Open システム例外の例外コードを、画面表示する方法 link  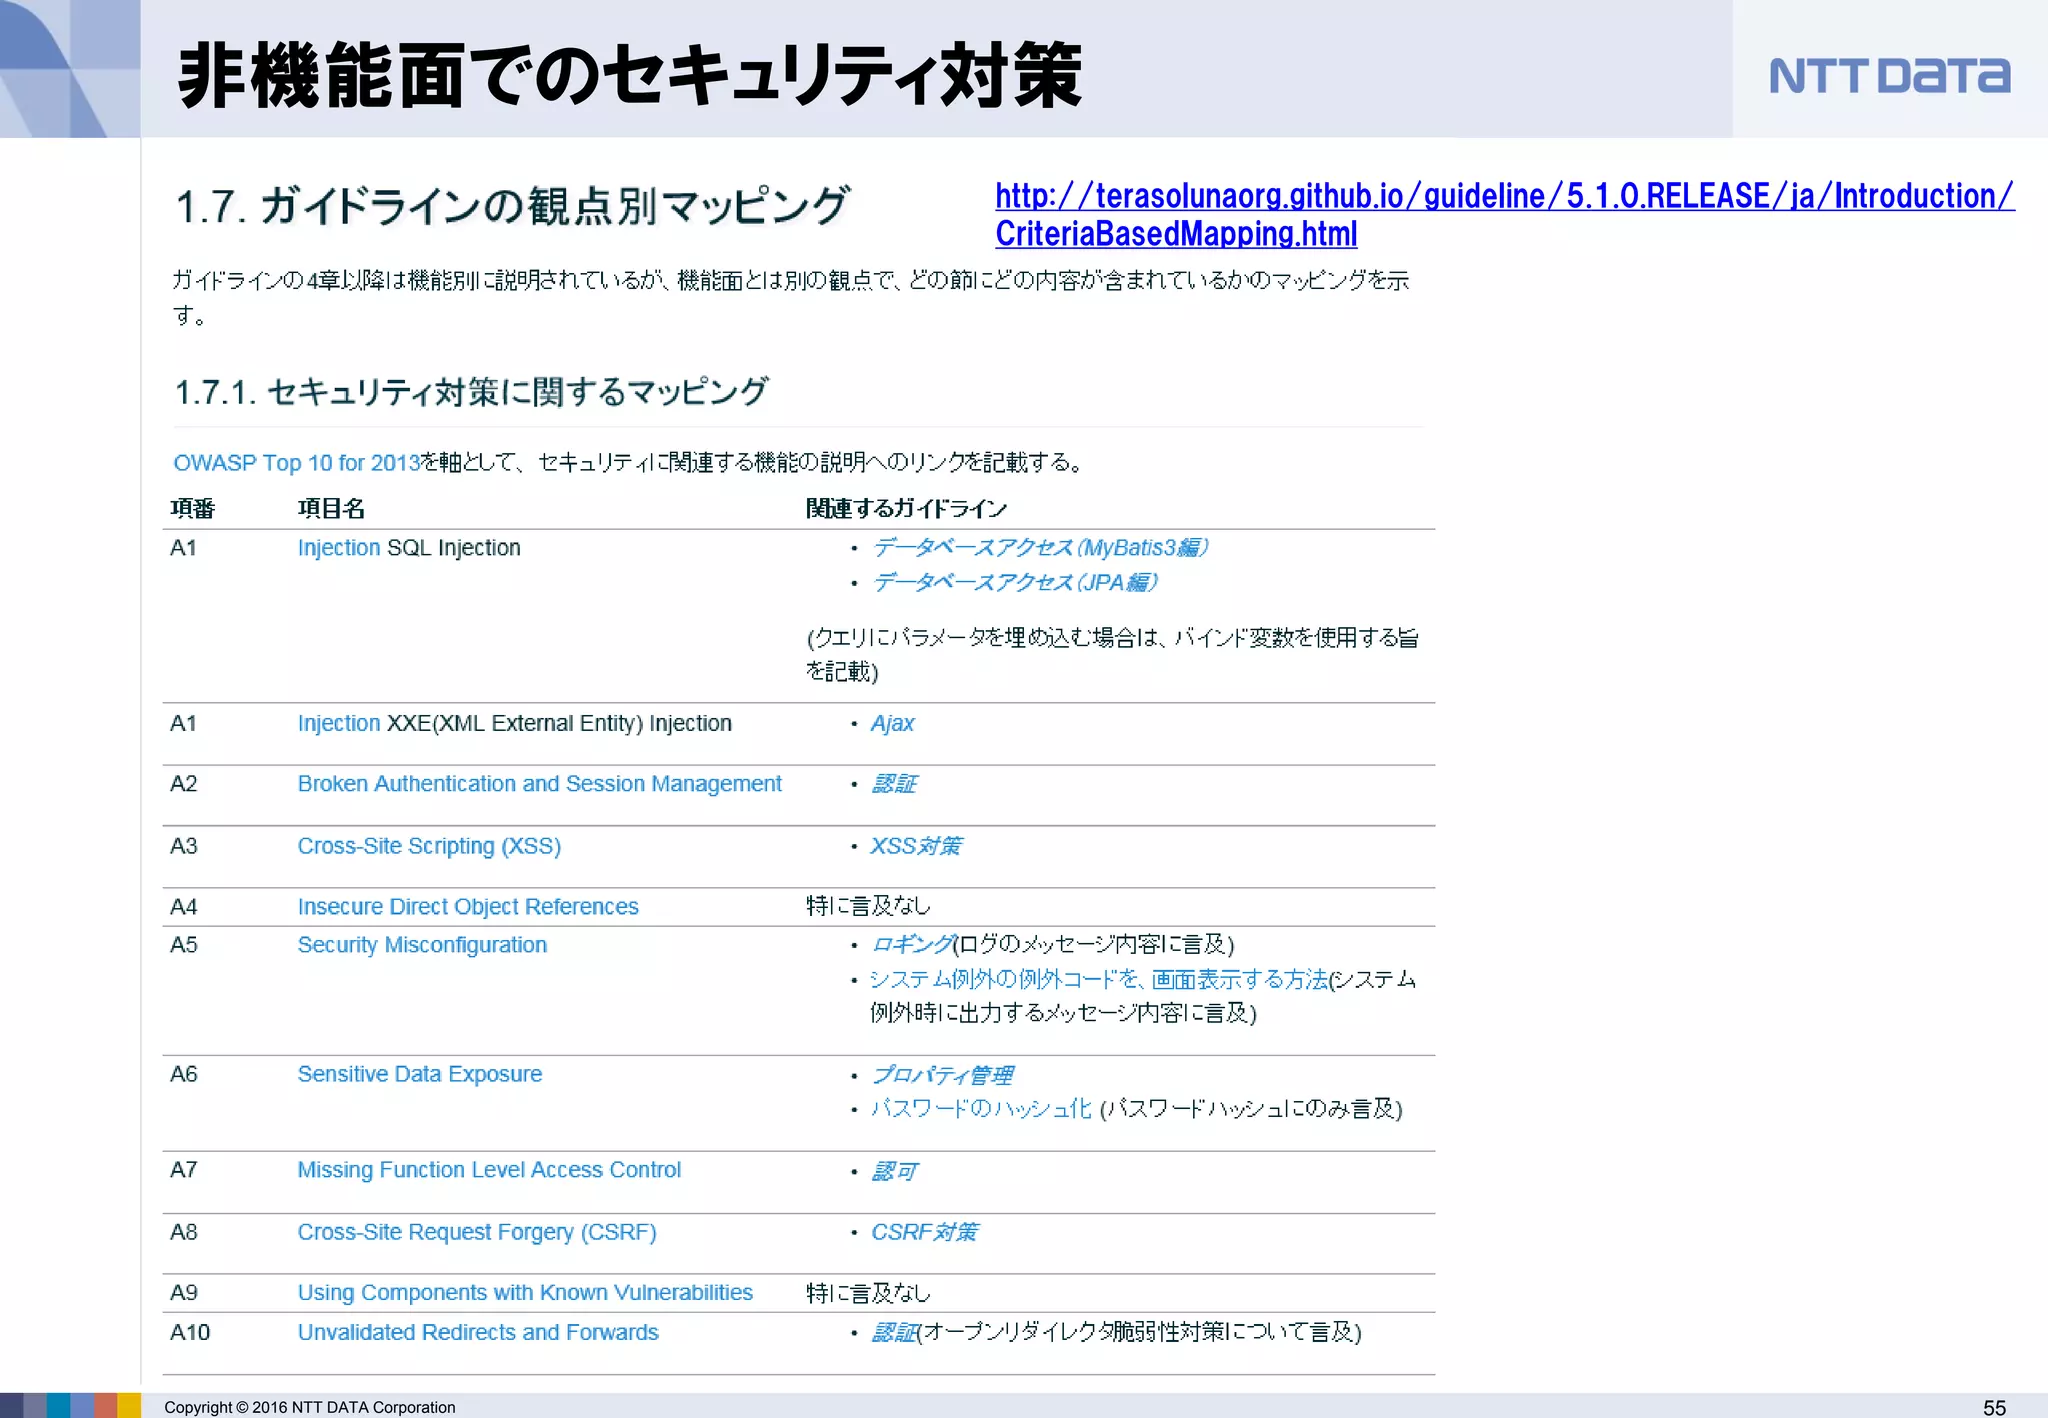pos(1099,979)
